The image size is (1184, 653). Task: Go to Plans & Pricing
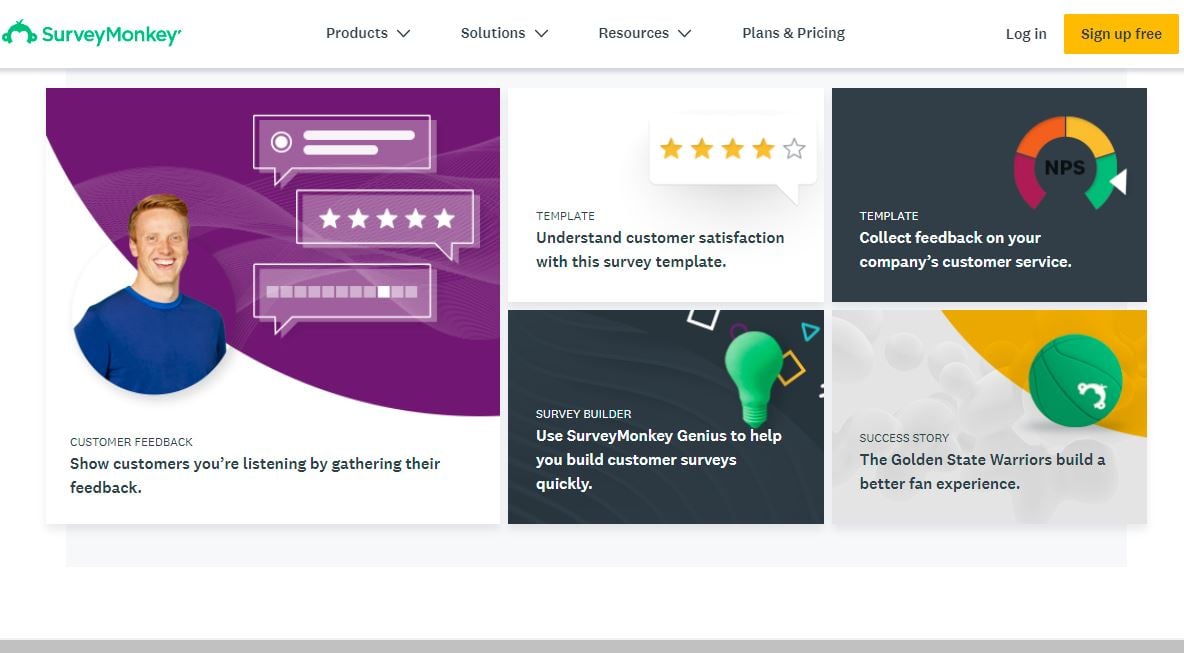[794, 33]
